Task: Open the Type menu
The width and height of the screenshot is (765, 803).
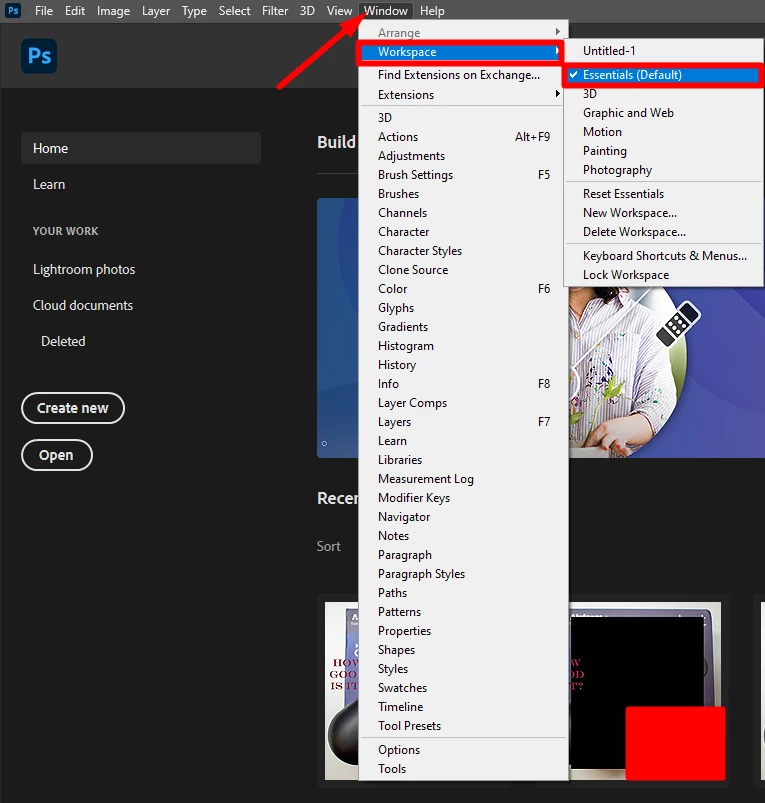Action: click(194, 11)
